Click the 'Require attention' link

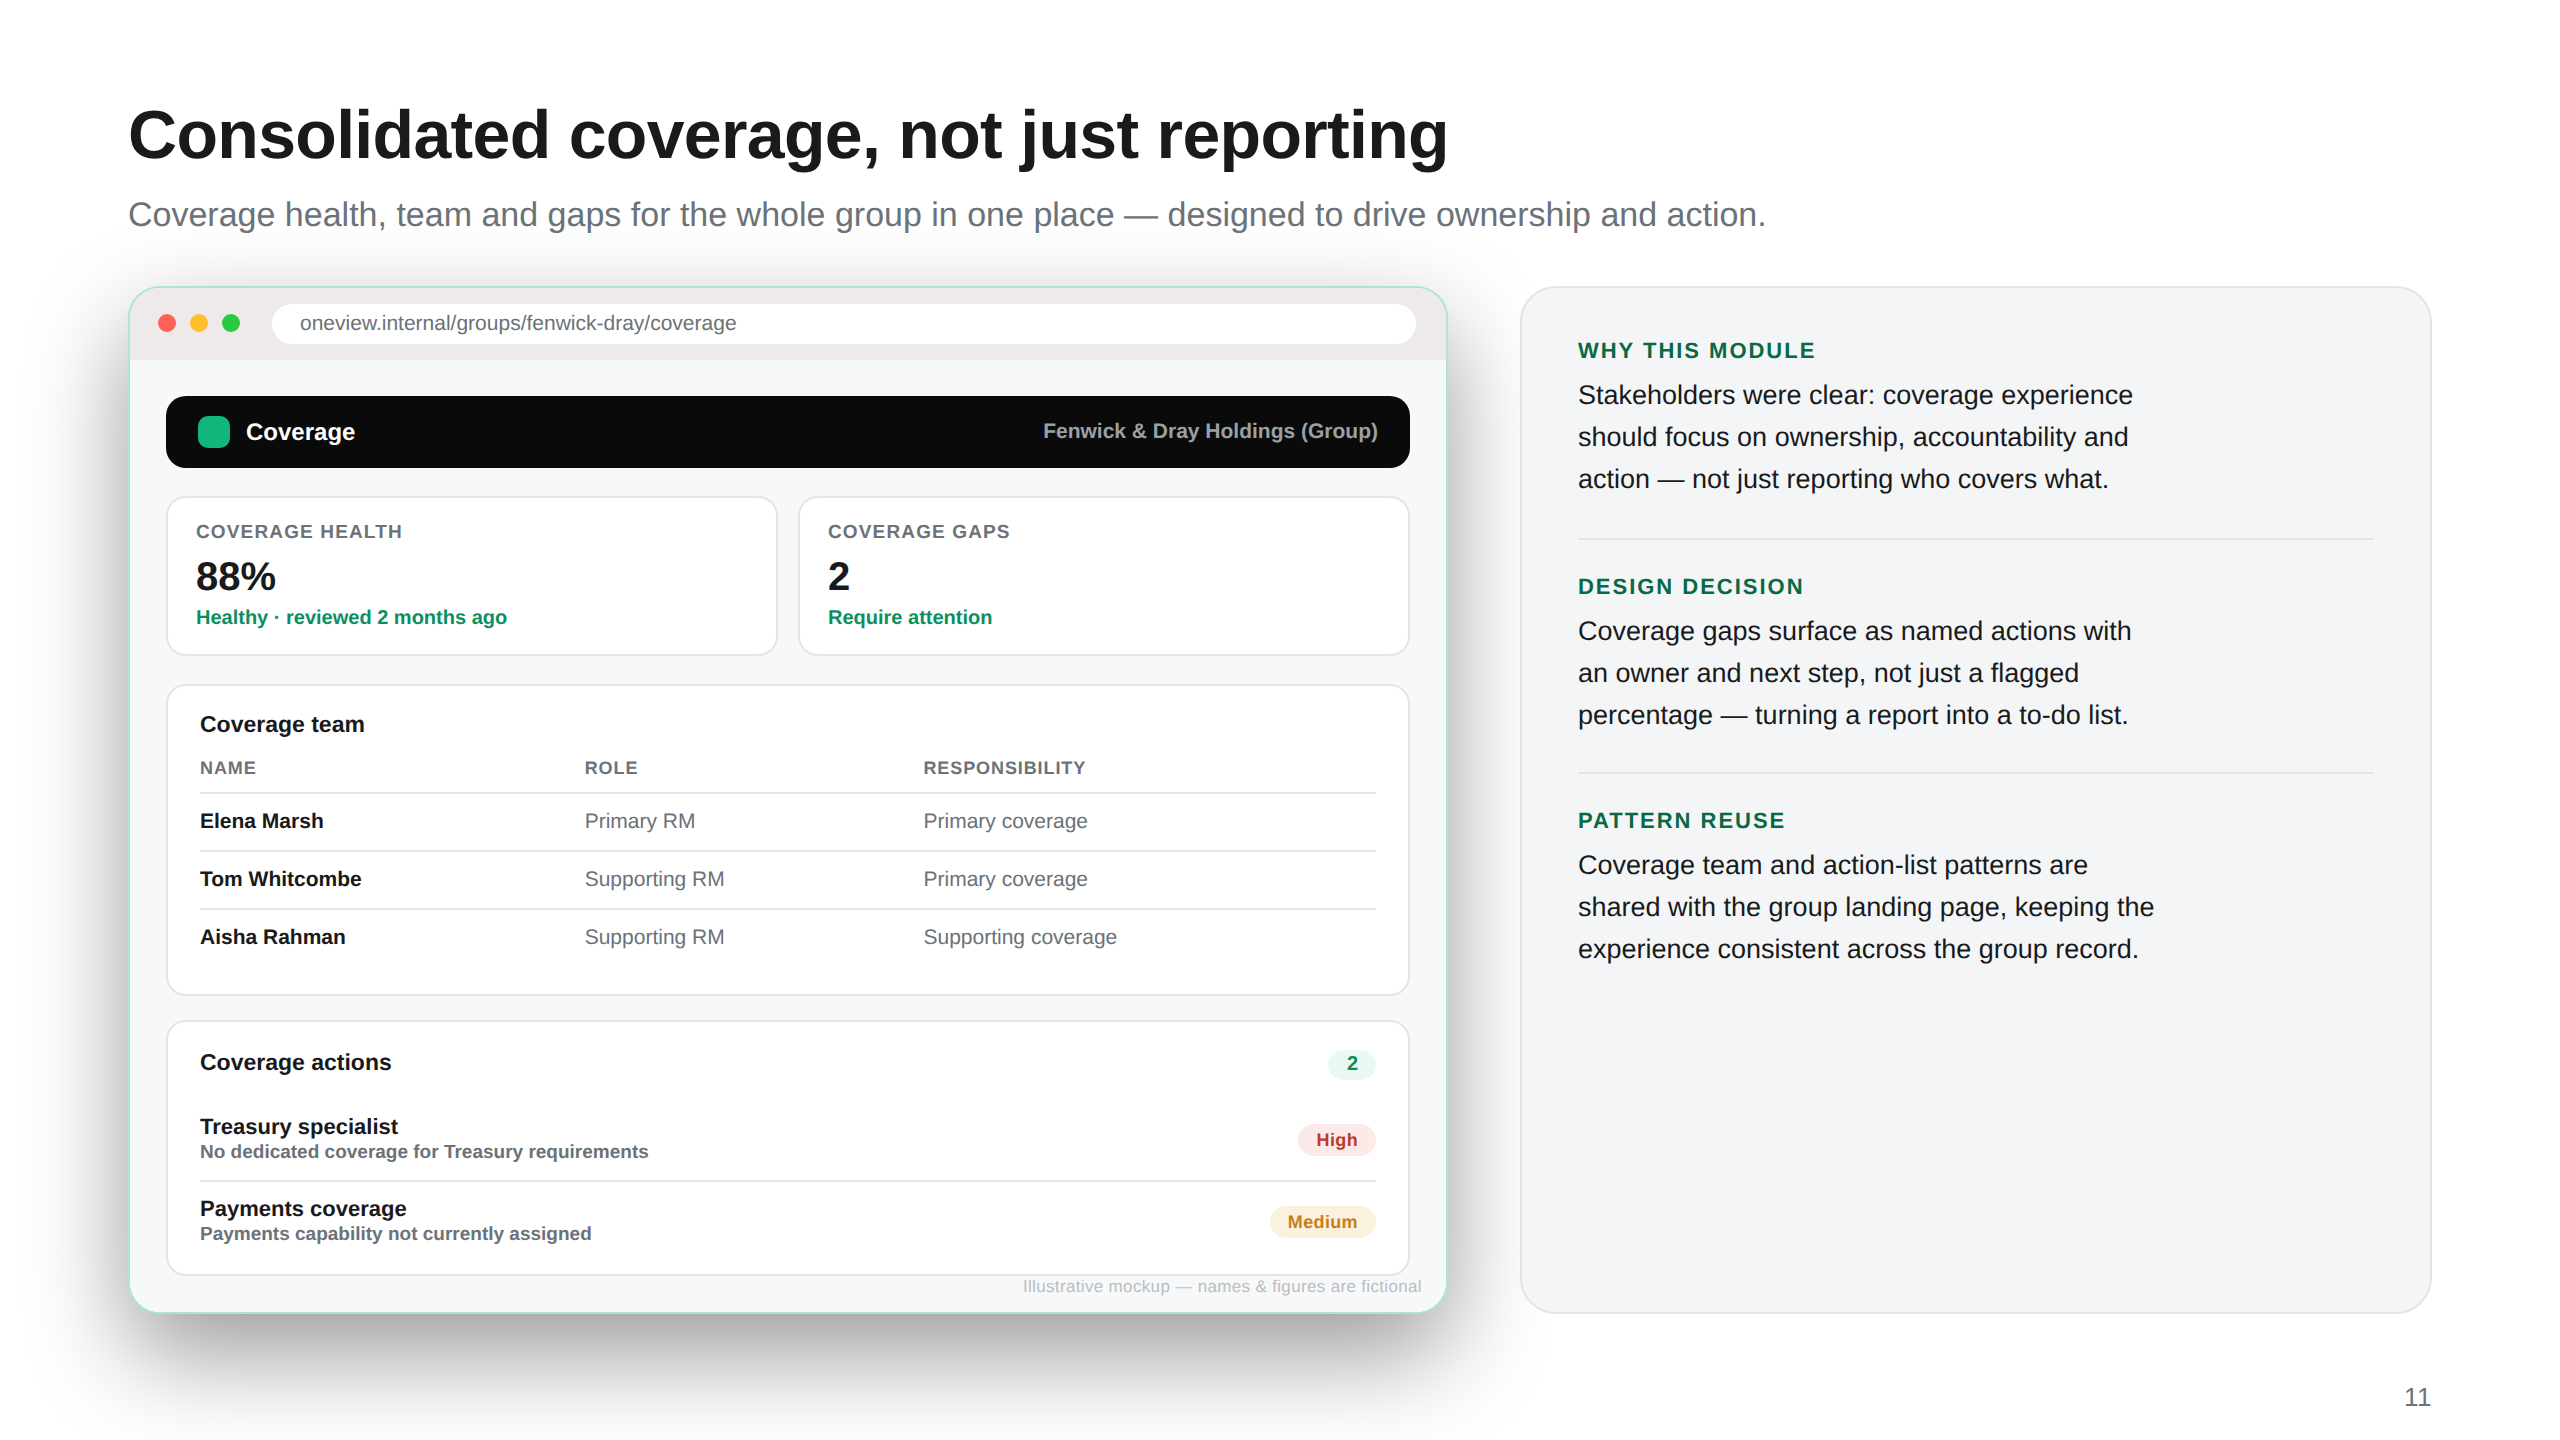pos(910,617)
